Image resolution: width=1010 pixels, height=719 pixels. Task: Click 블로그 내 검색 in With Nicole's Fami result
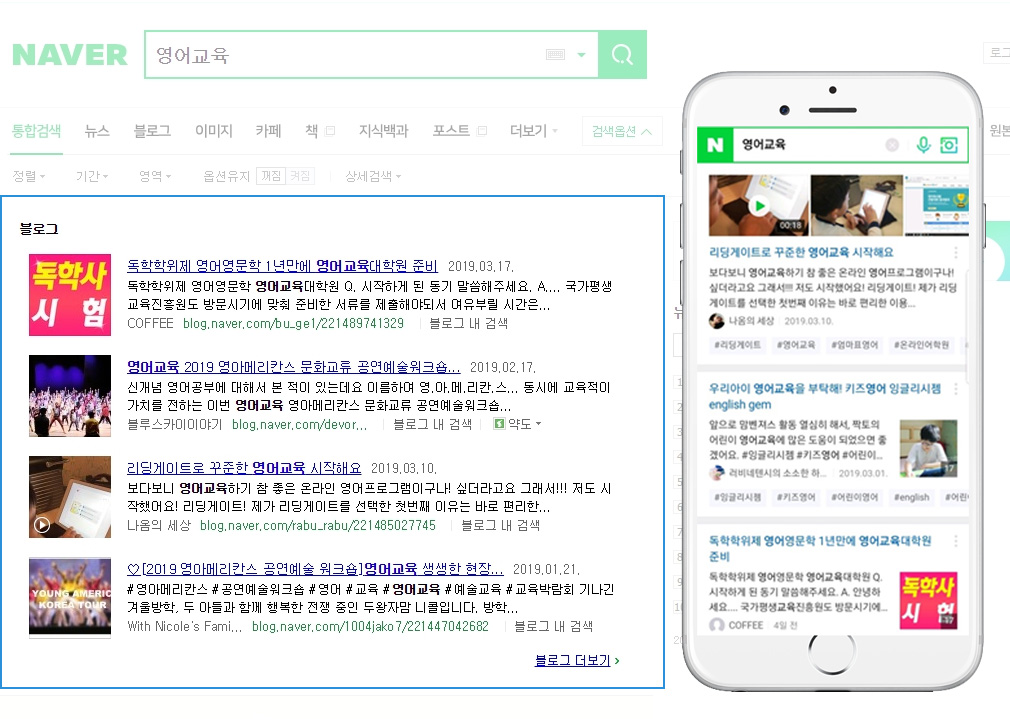click(554, 627)
